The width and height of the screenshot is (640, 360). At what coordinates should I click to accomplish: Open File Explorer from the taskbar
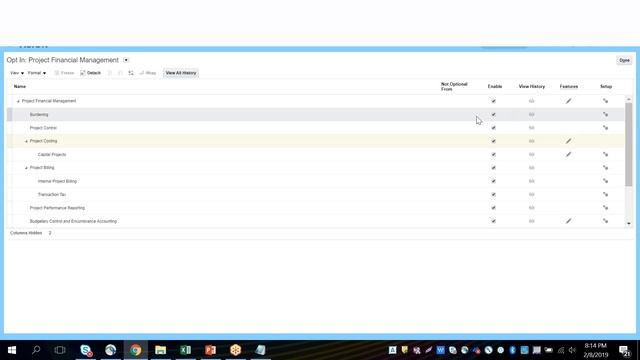coord(161,350)
